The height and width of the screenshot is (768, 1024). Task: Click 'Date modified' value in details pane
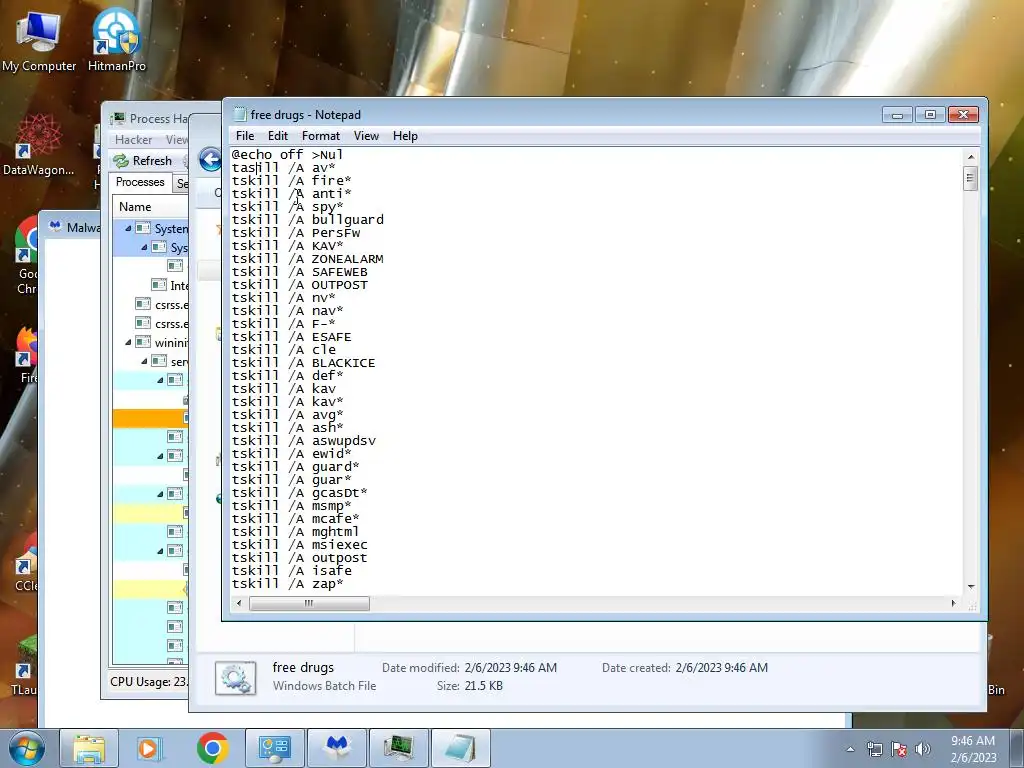(511, 667)
